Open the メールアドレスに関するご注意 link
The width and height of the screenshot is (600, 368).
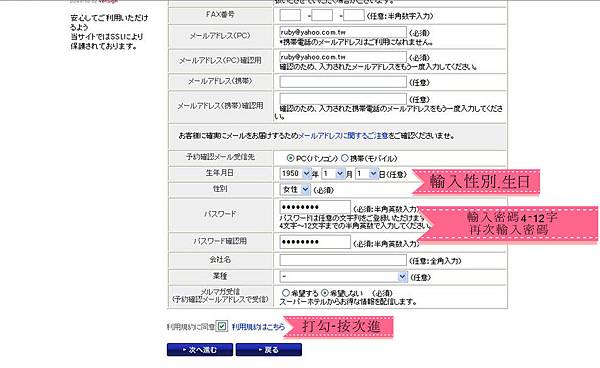click(343, 136)
